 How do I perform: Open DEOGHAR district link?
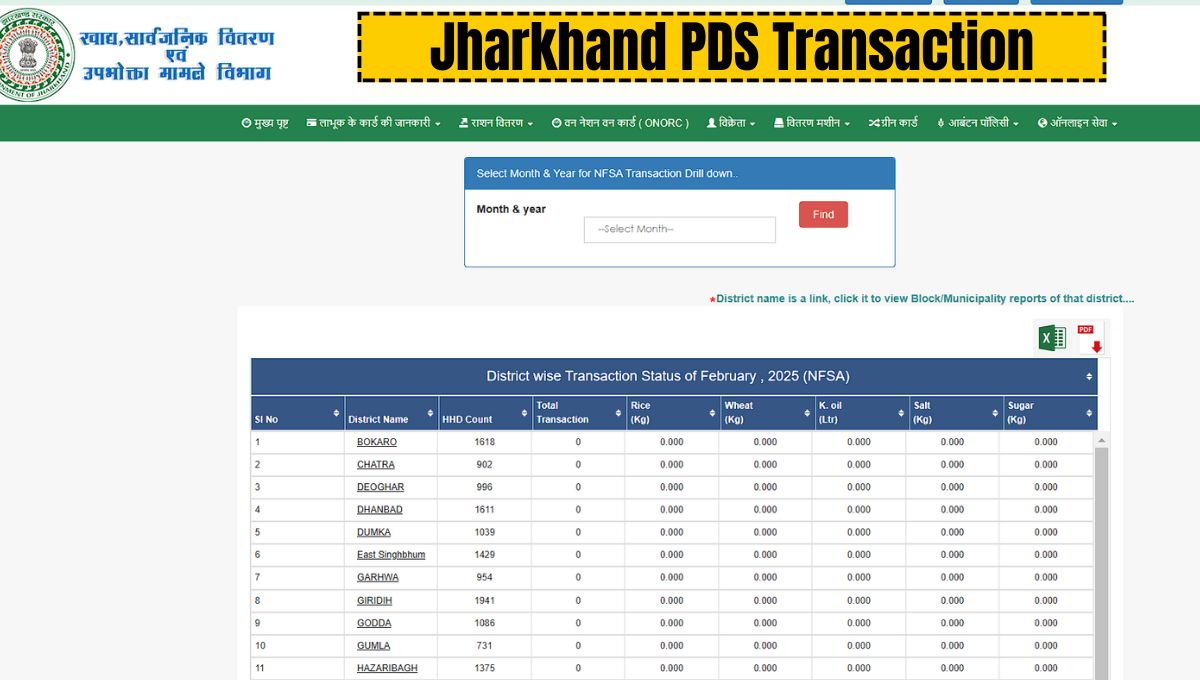pyautogui.click(x=381, y=487)
